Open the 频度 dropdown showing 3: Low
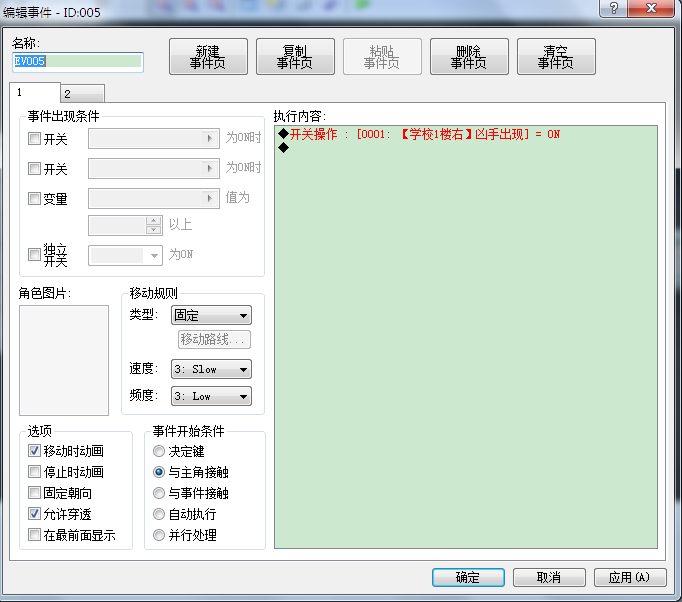The height and width of the screenshot is (602, 682). click(x=211, y=396)
